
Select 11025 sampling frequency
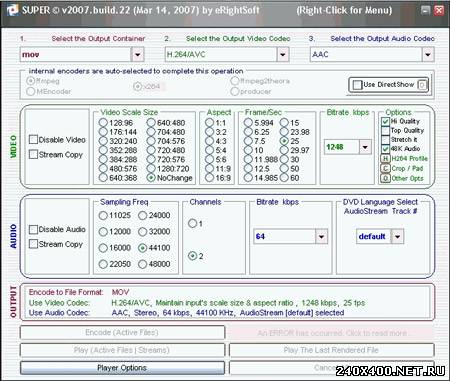pos(103,215)
